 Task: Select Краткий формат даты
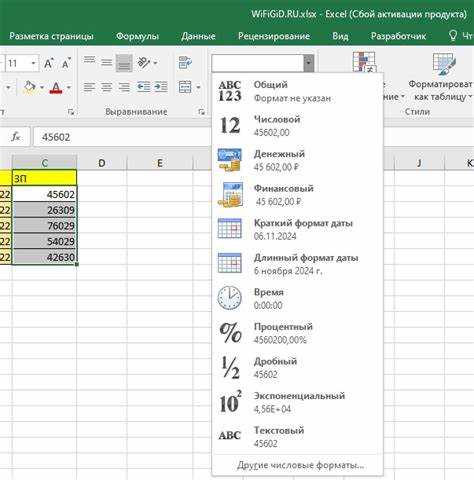click(297, 229)
